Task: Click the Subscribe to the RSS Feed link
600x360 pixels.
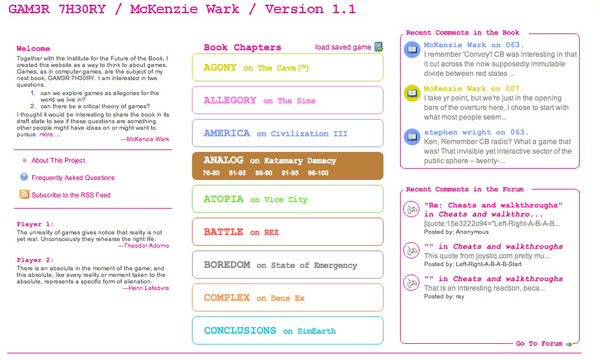Action: pyautogui.click(x=71, y=195)
